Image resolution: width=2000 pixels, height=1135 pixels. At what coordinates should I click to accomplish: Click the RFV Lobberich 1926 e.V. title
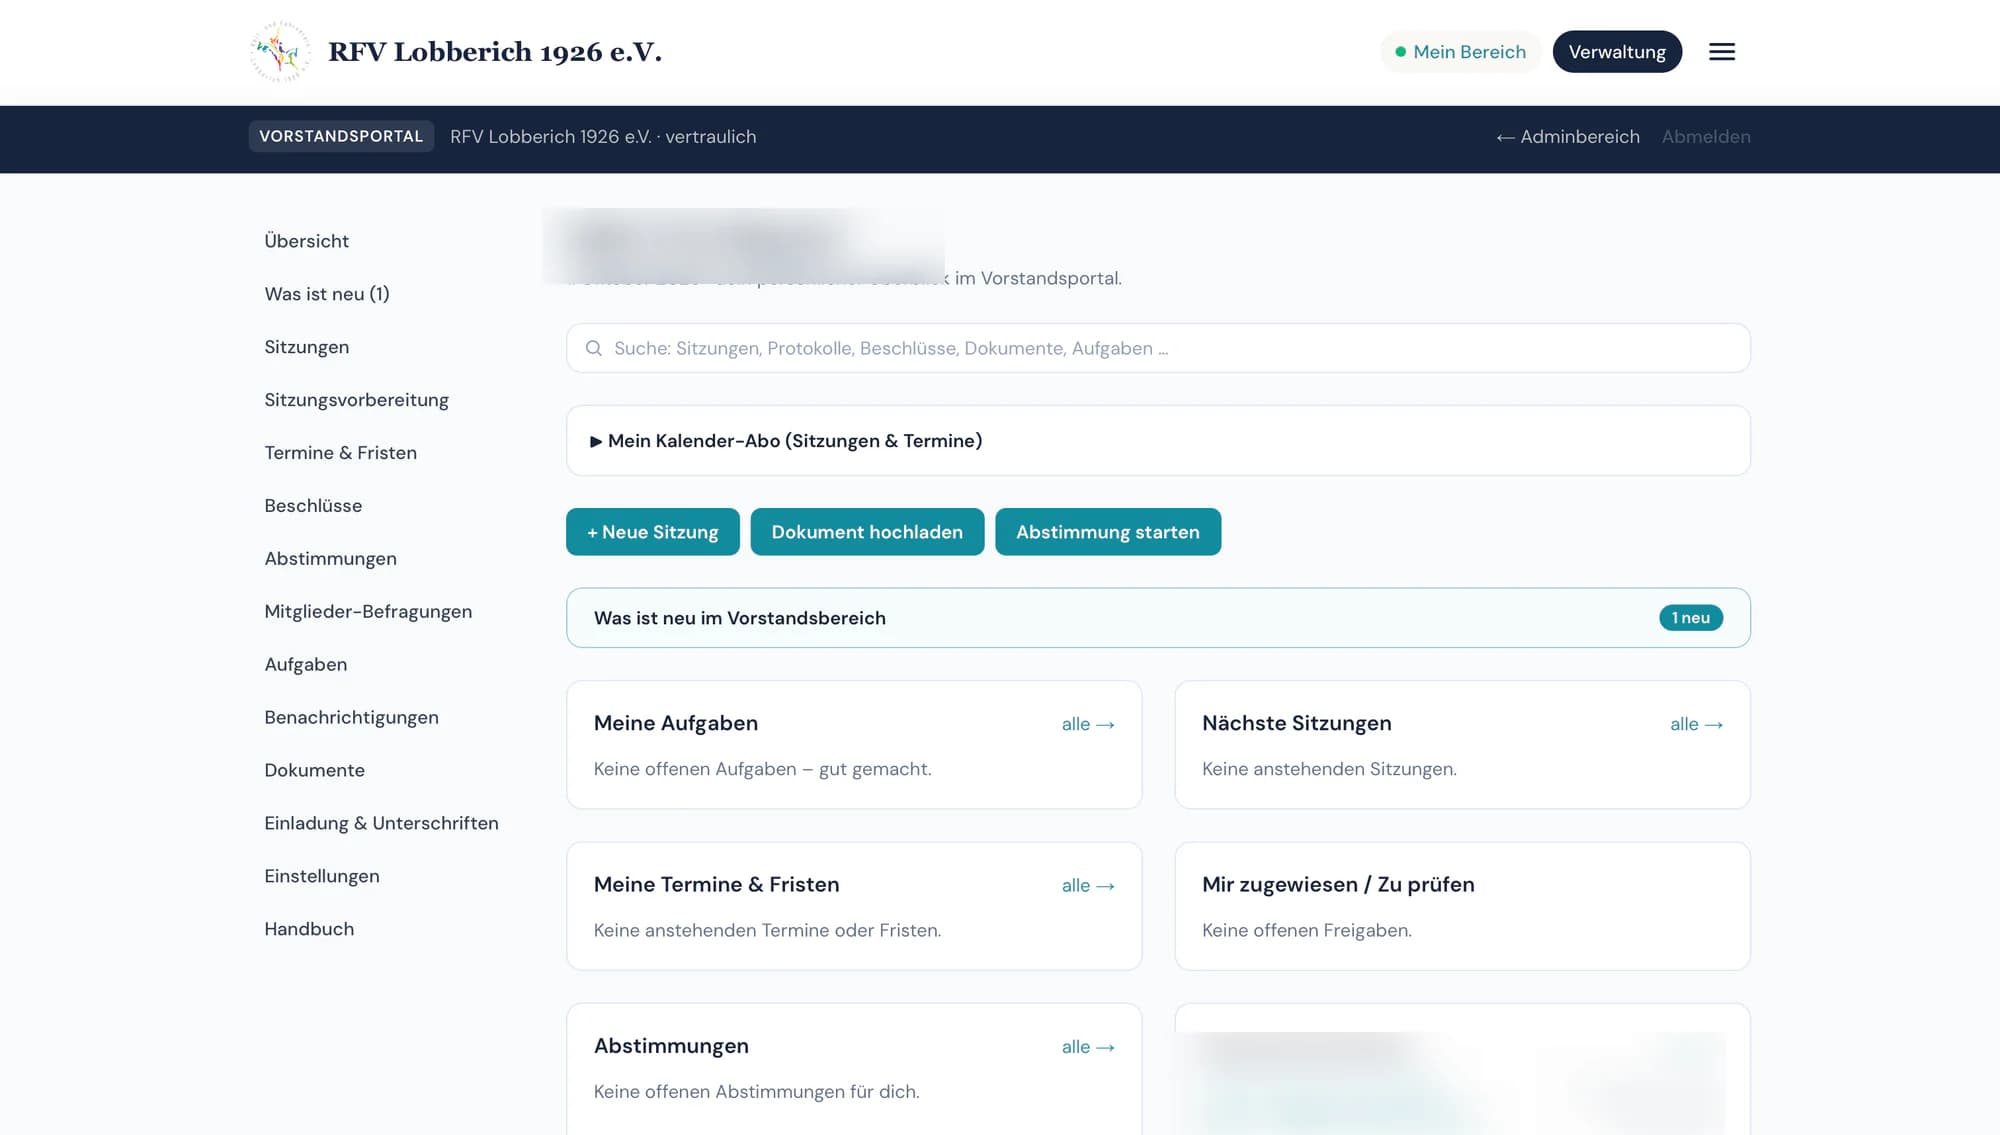tap(495, 52)
